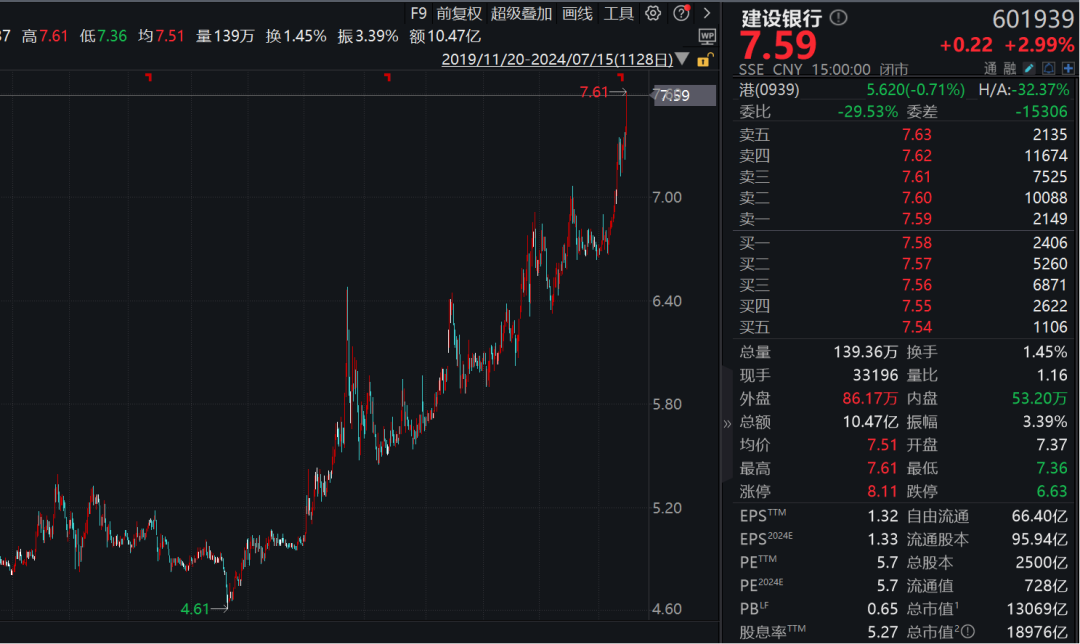Select the 买二 7.57 bid row
The image size is (1080, 644).
[x=903, y=264]
